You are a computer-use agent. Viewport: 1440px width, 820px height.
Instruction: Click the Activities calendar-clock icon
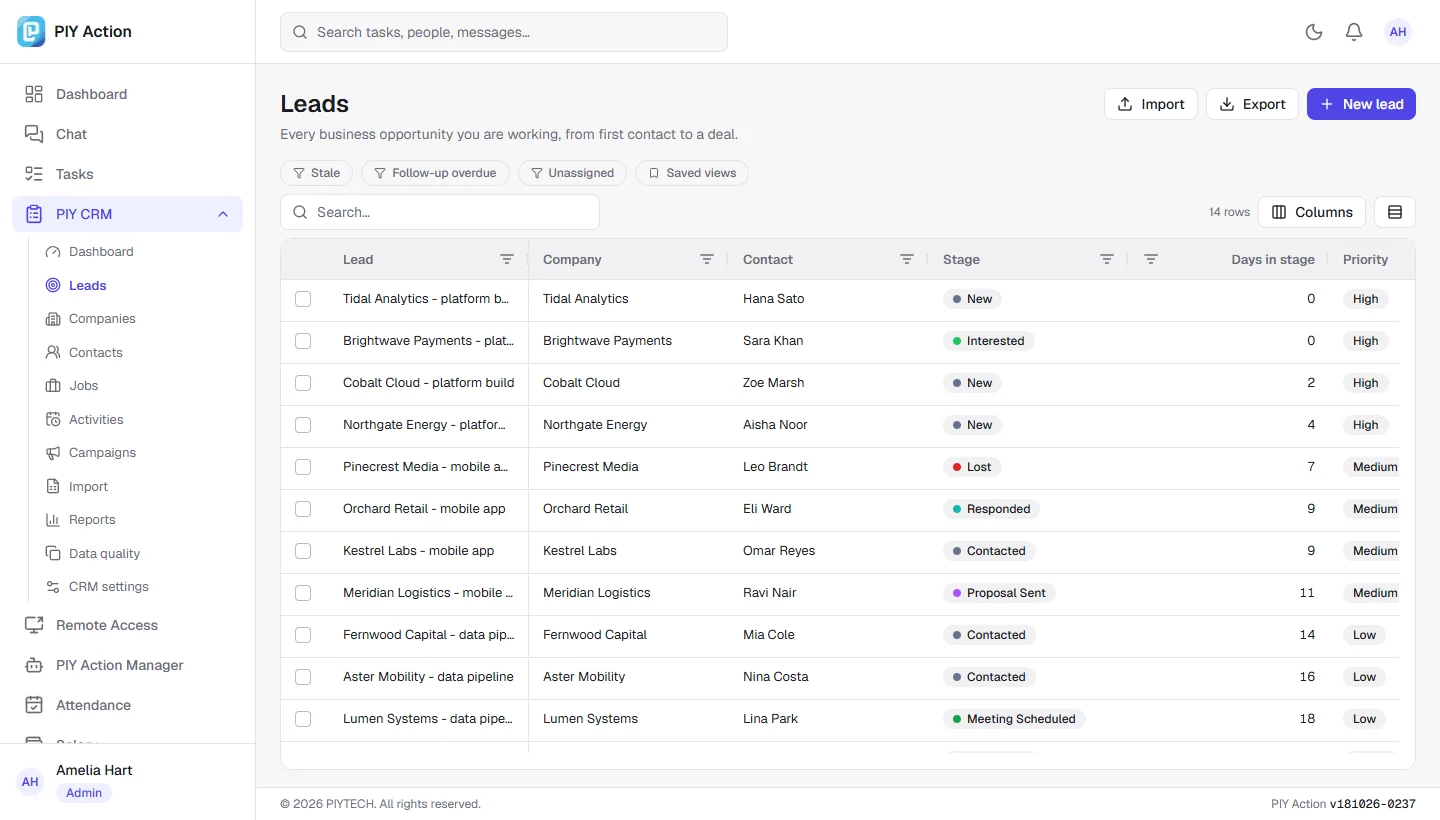pos(53,419)
